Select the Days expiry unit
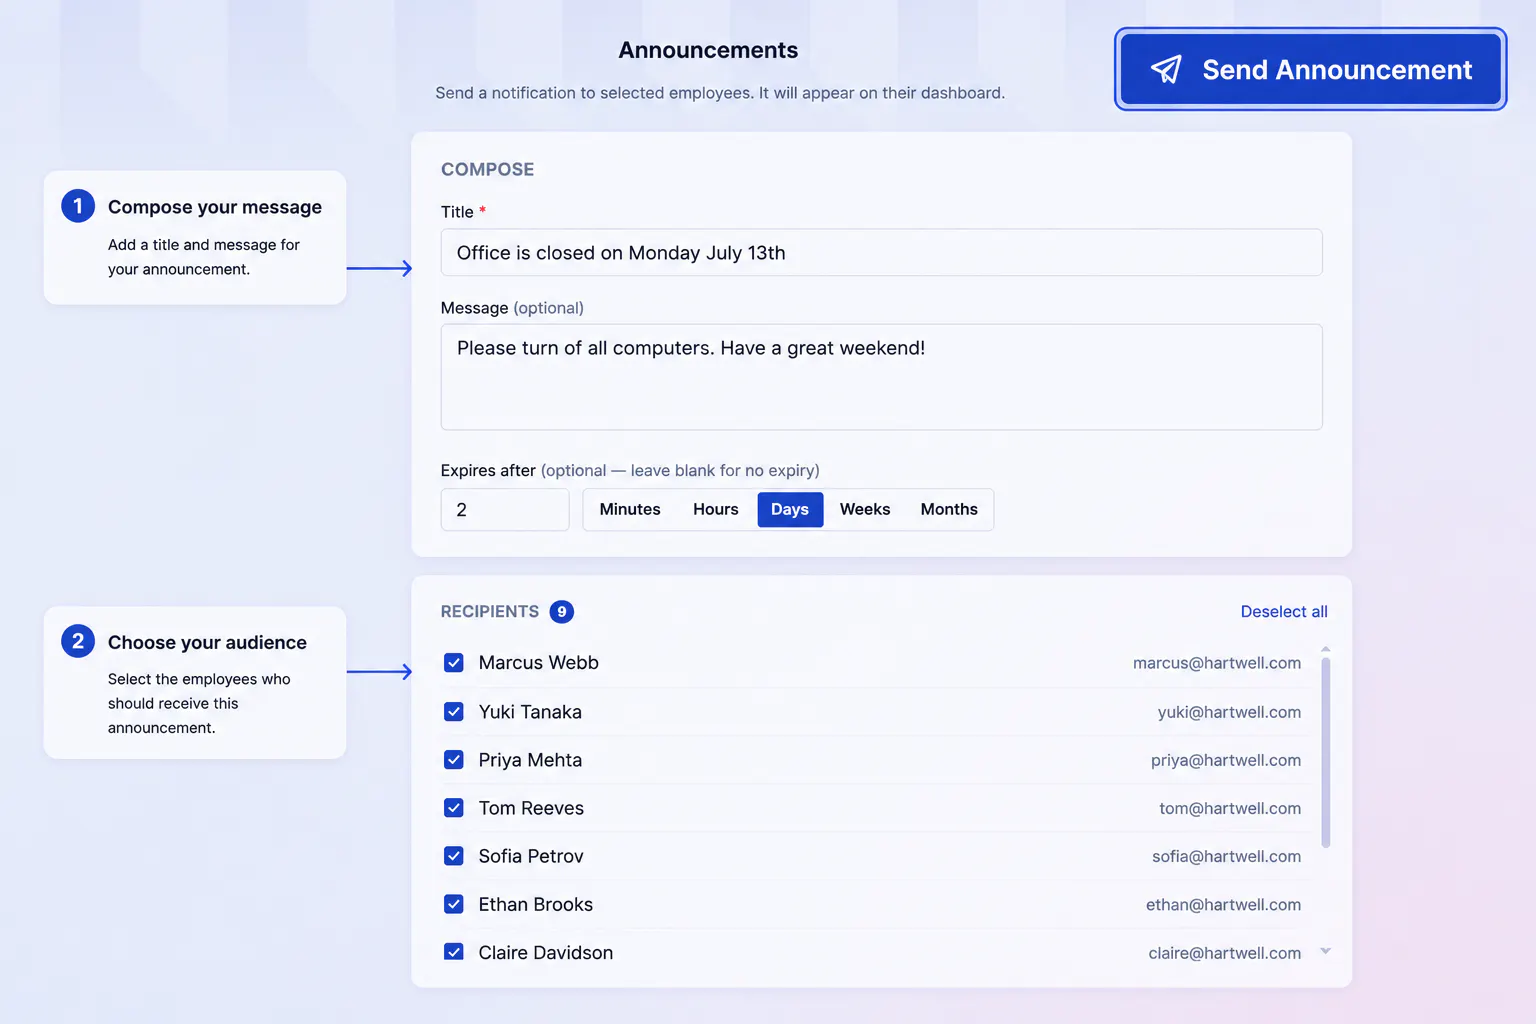 pos(790,510)
